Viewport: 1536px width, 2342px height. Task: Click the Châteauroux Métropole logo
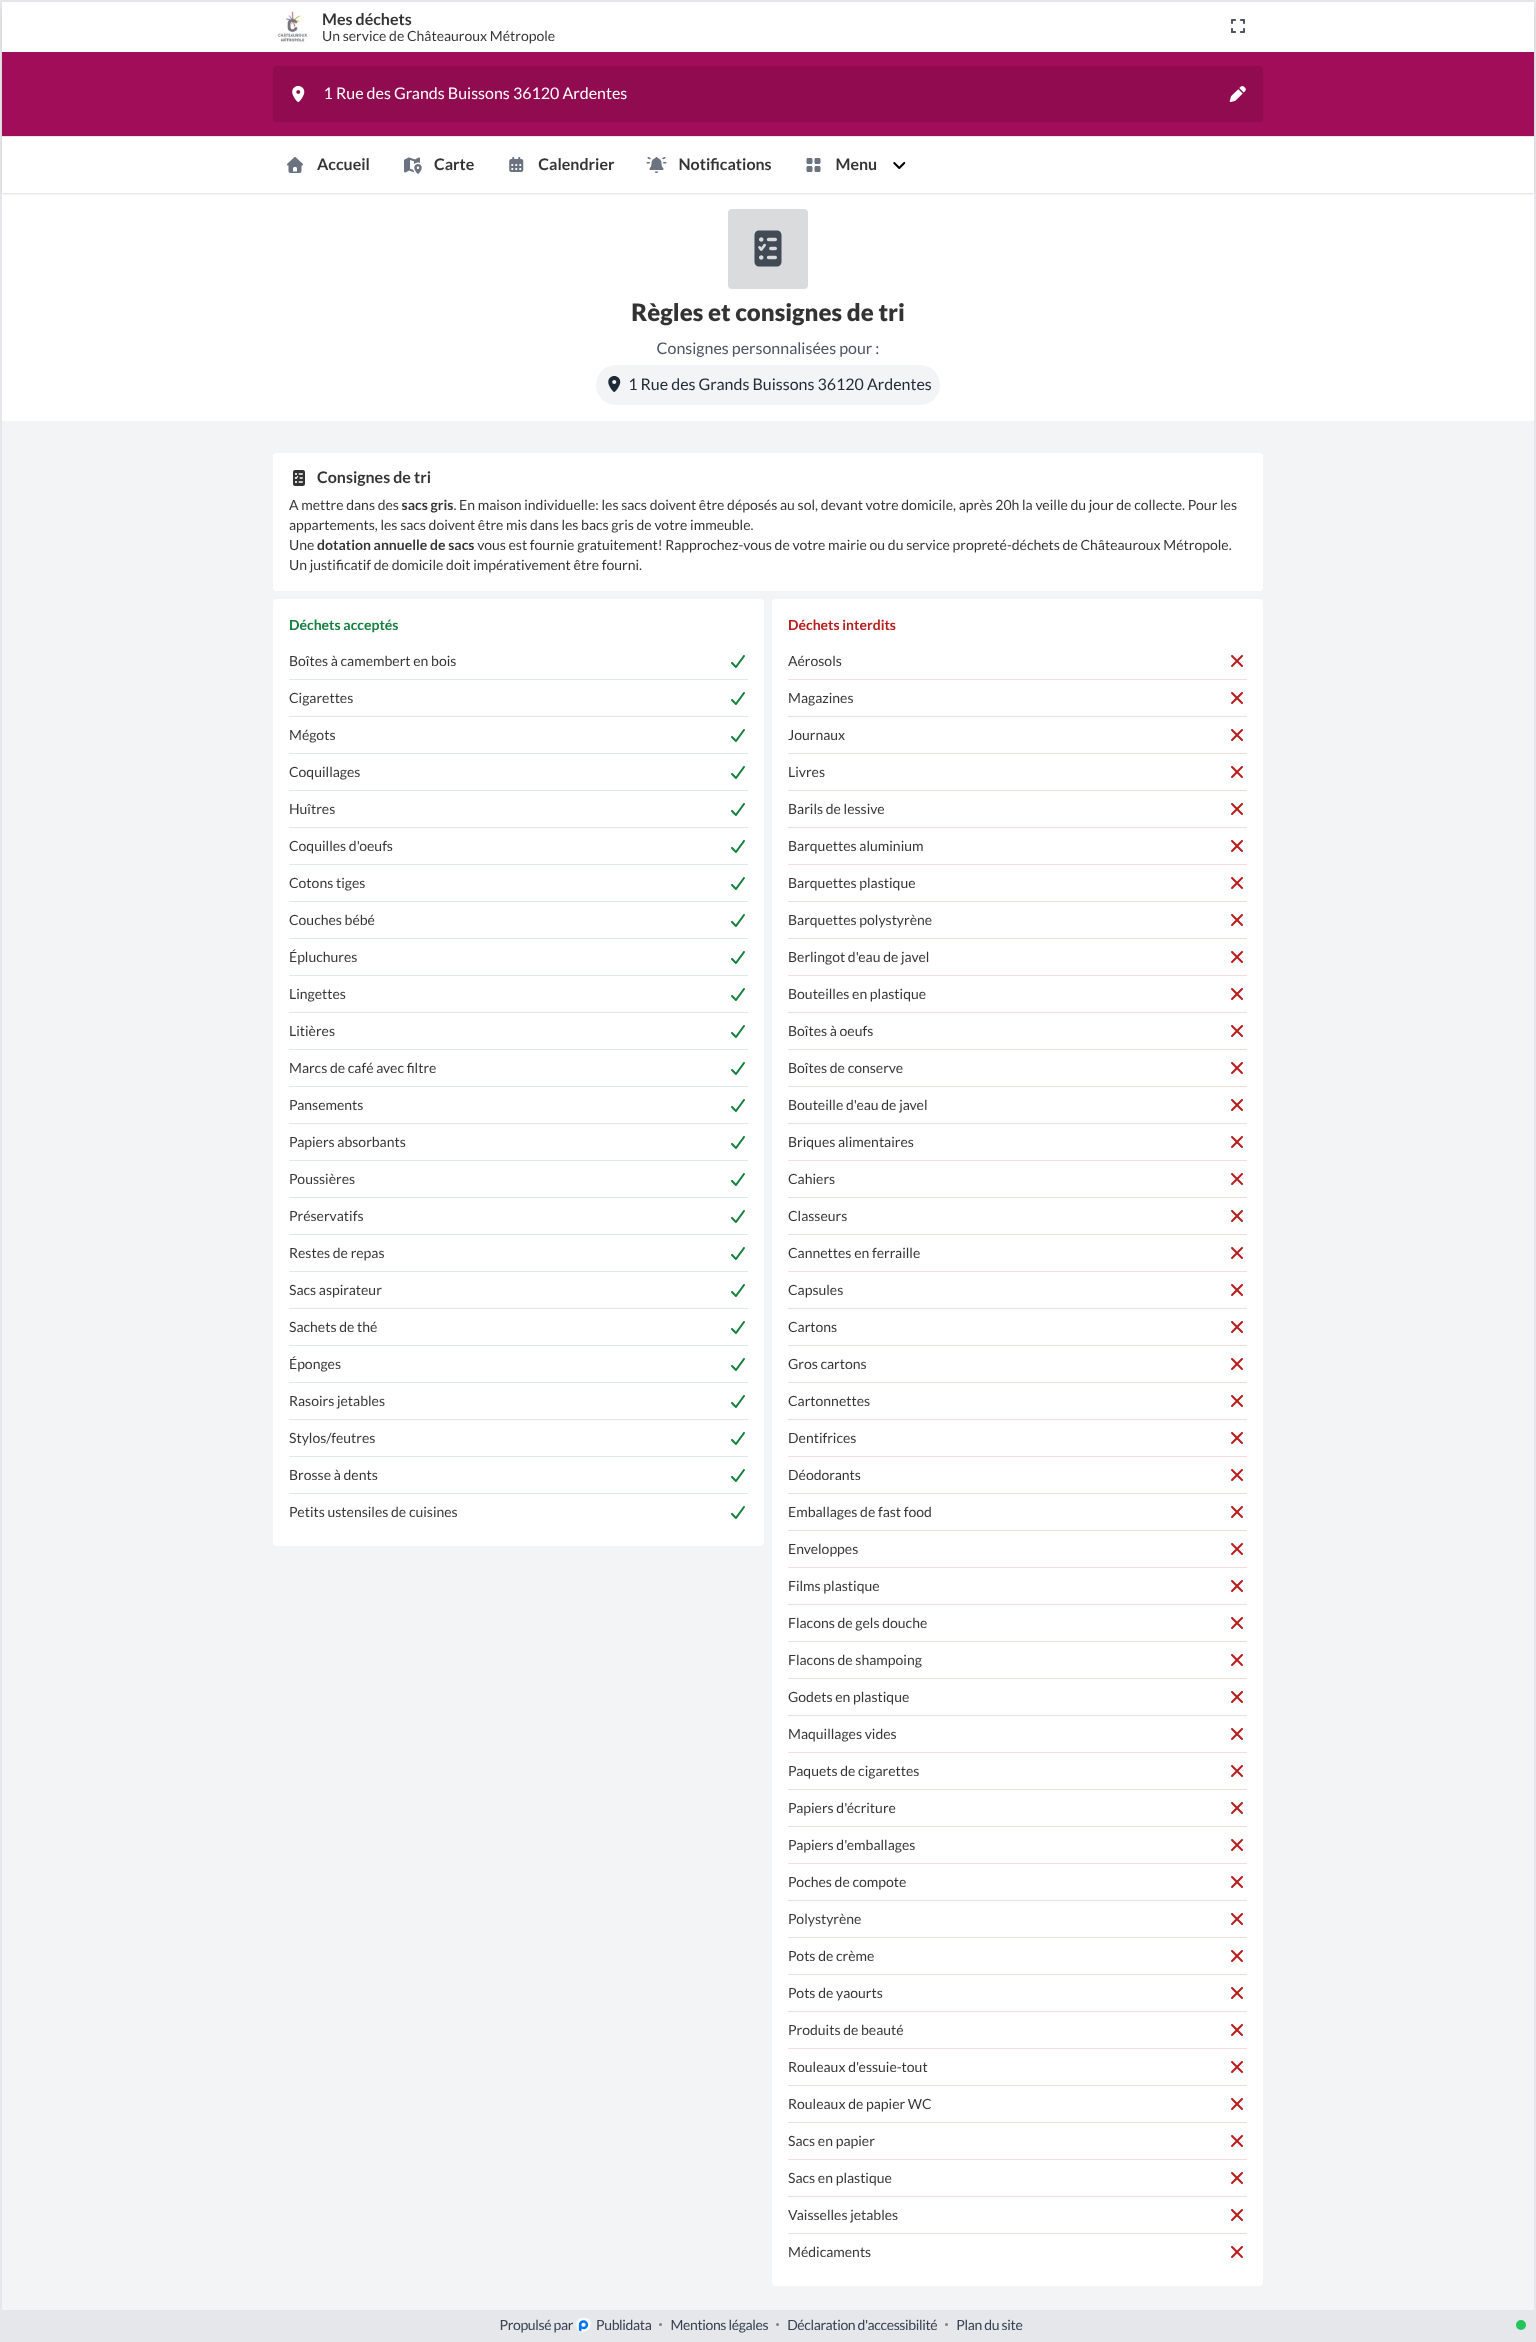292,27
